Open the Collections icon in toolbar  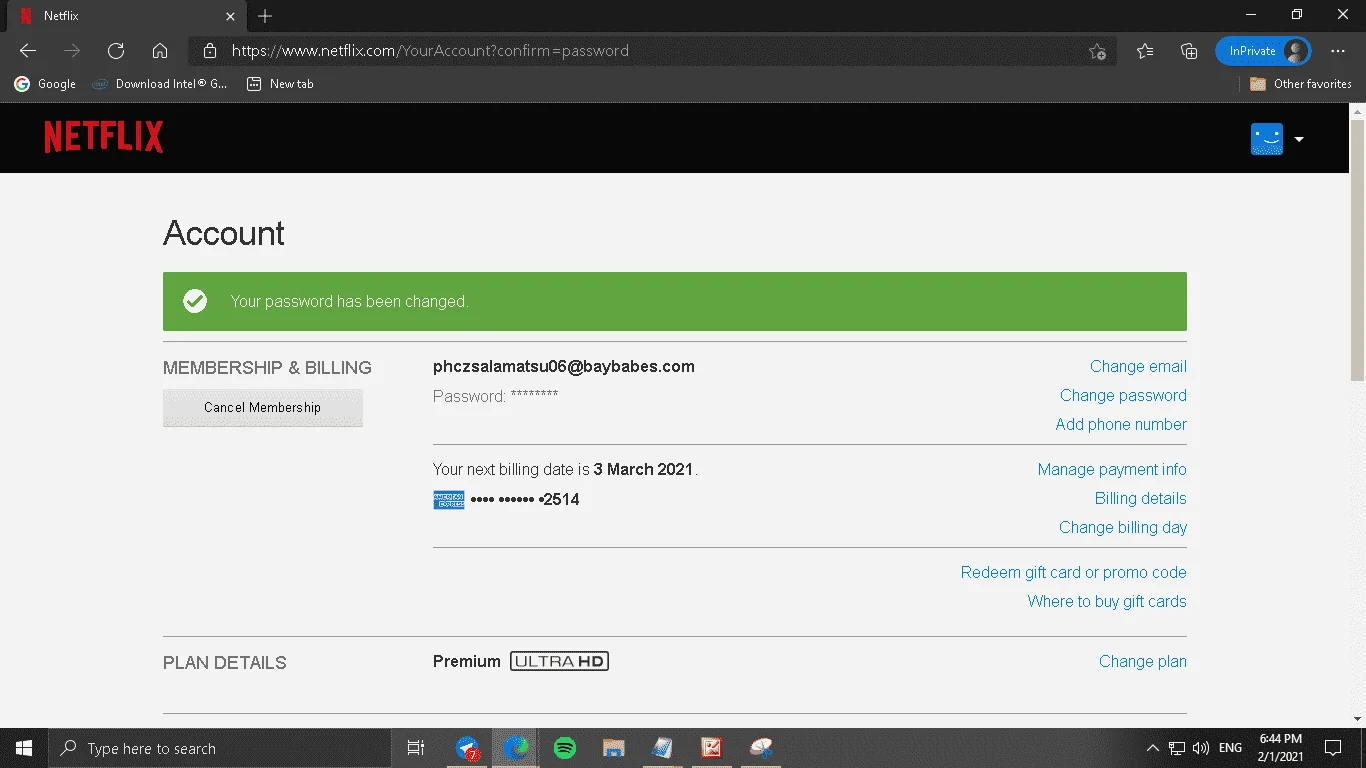(1189, 51)
